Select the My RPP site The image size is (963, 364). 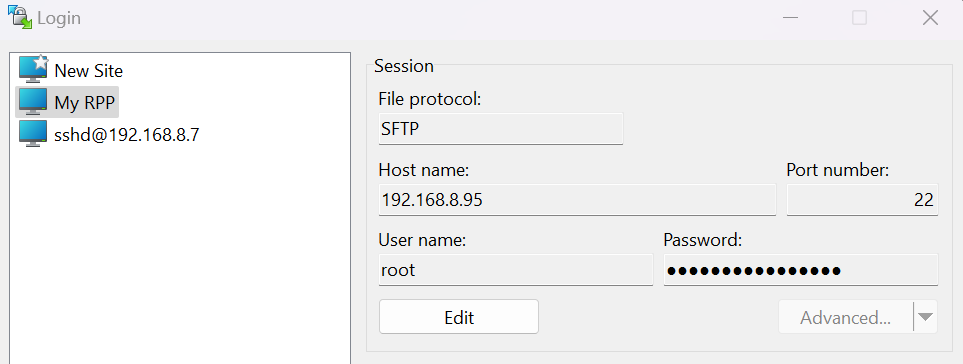pos(67,102)
